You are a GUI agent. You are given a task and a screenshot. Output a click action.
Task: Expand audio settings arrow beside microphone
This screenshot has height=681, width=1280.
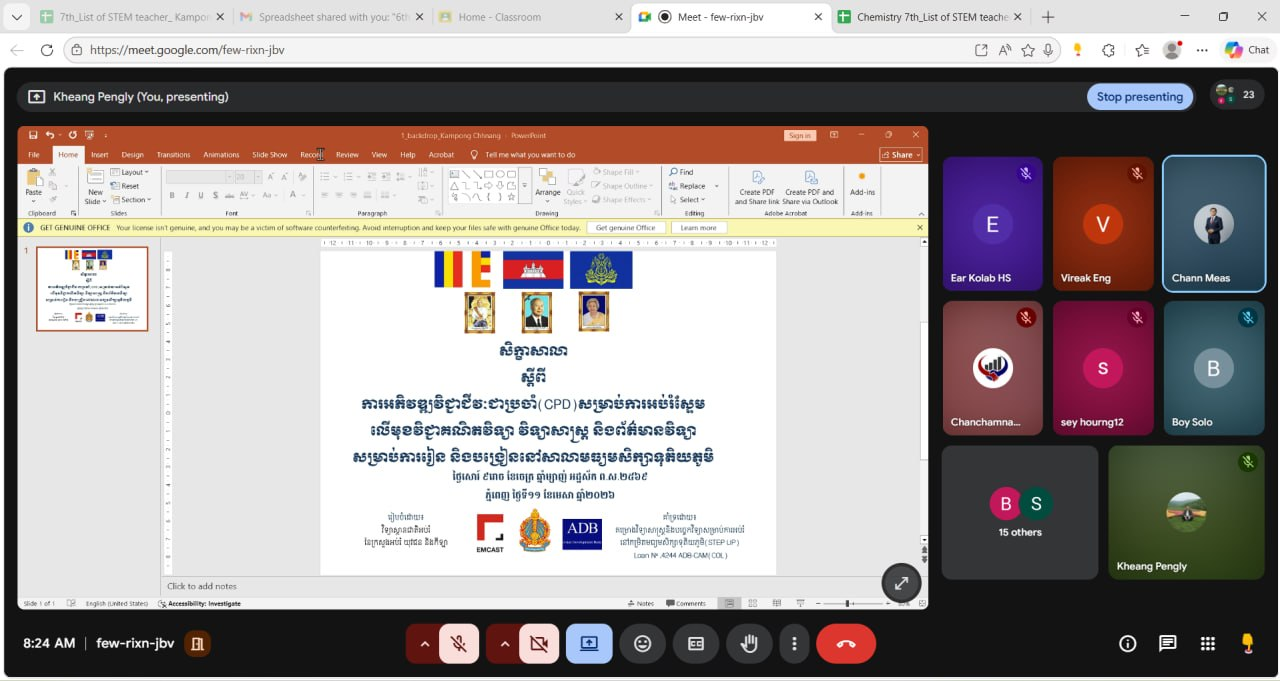[x=424, y=644]
